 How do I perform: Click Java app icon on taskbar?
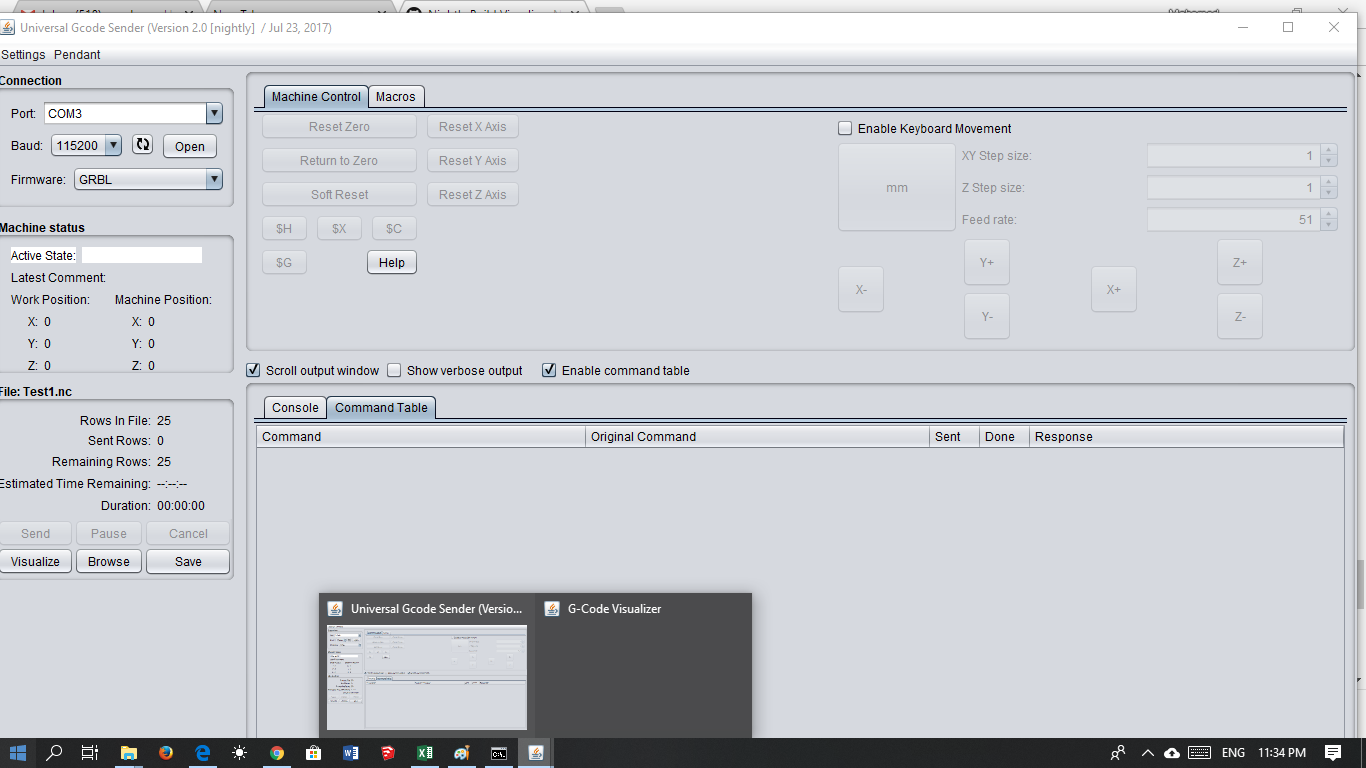(536, 753)
